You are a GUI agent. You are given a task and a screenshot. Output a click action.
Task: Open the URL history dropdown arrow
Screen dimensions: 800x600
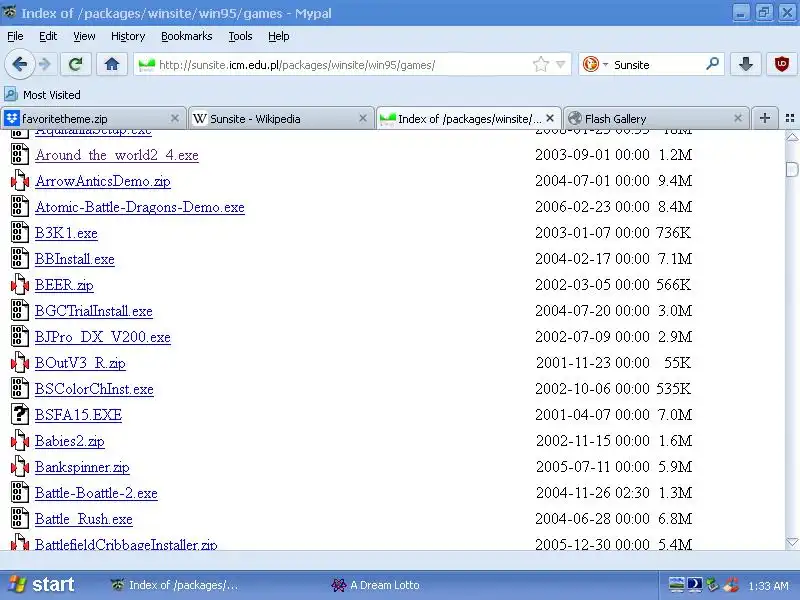click(561, 64)
